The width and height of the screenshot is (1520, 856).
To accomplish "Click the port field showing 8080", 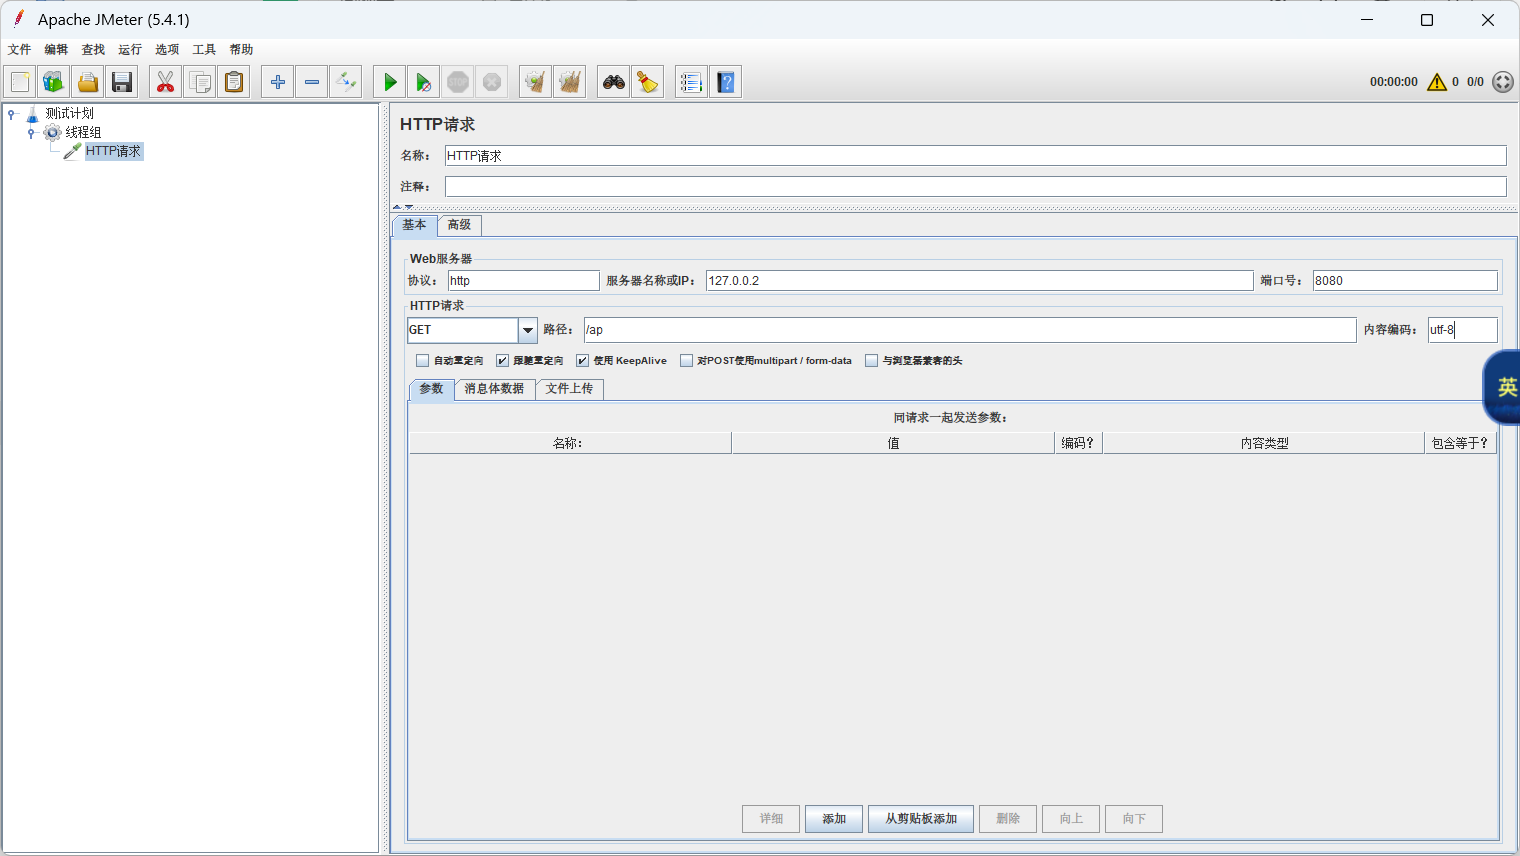I will tap(1405, 281).
